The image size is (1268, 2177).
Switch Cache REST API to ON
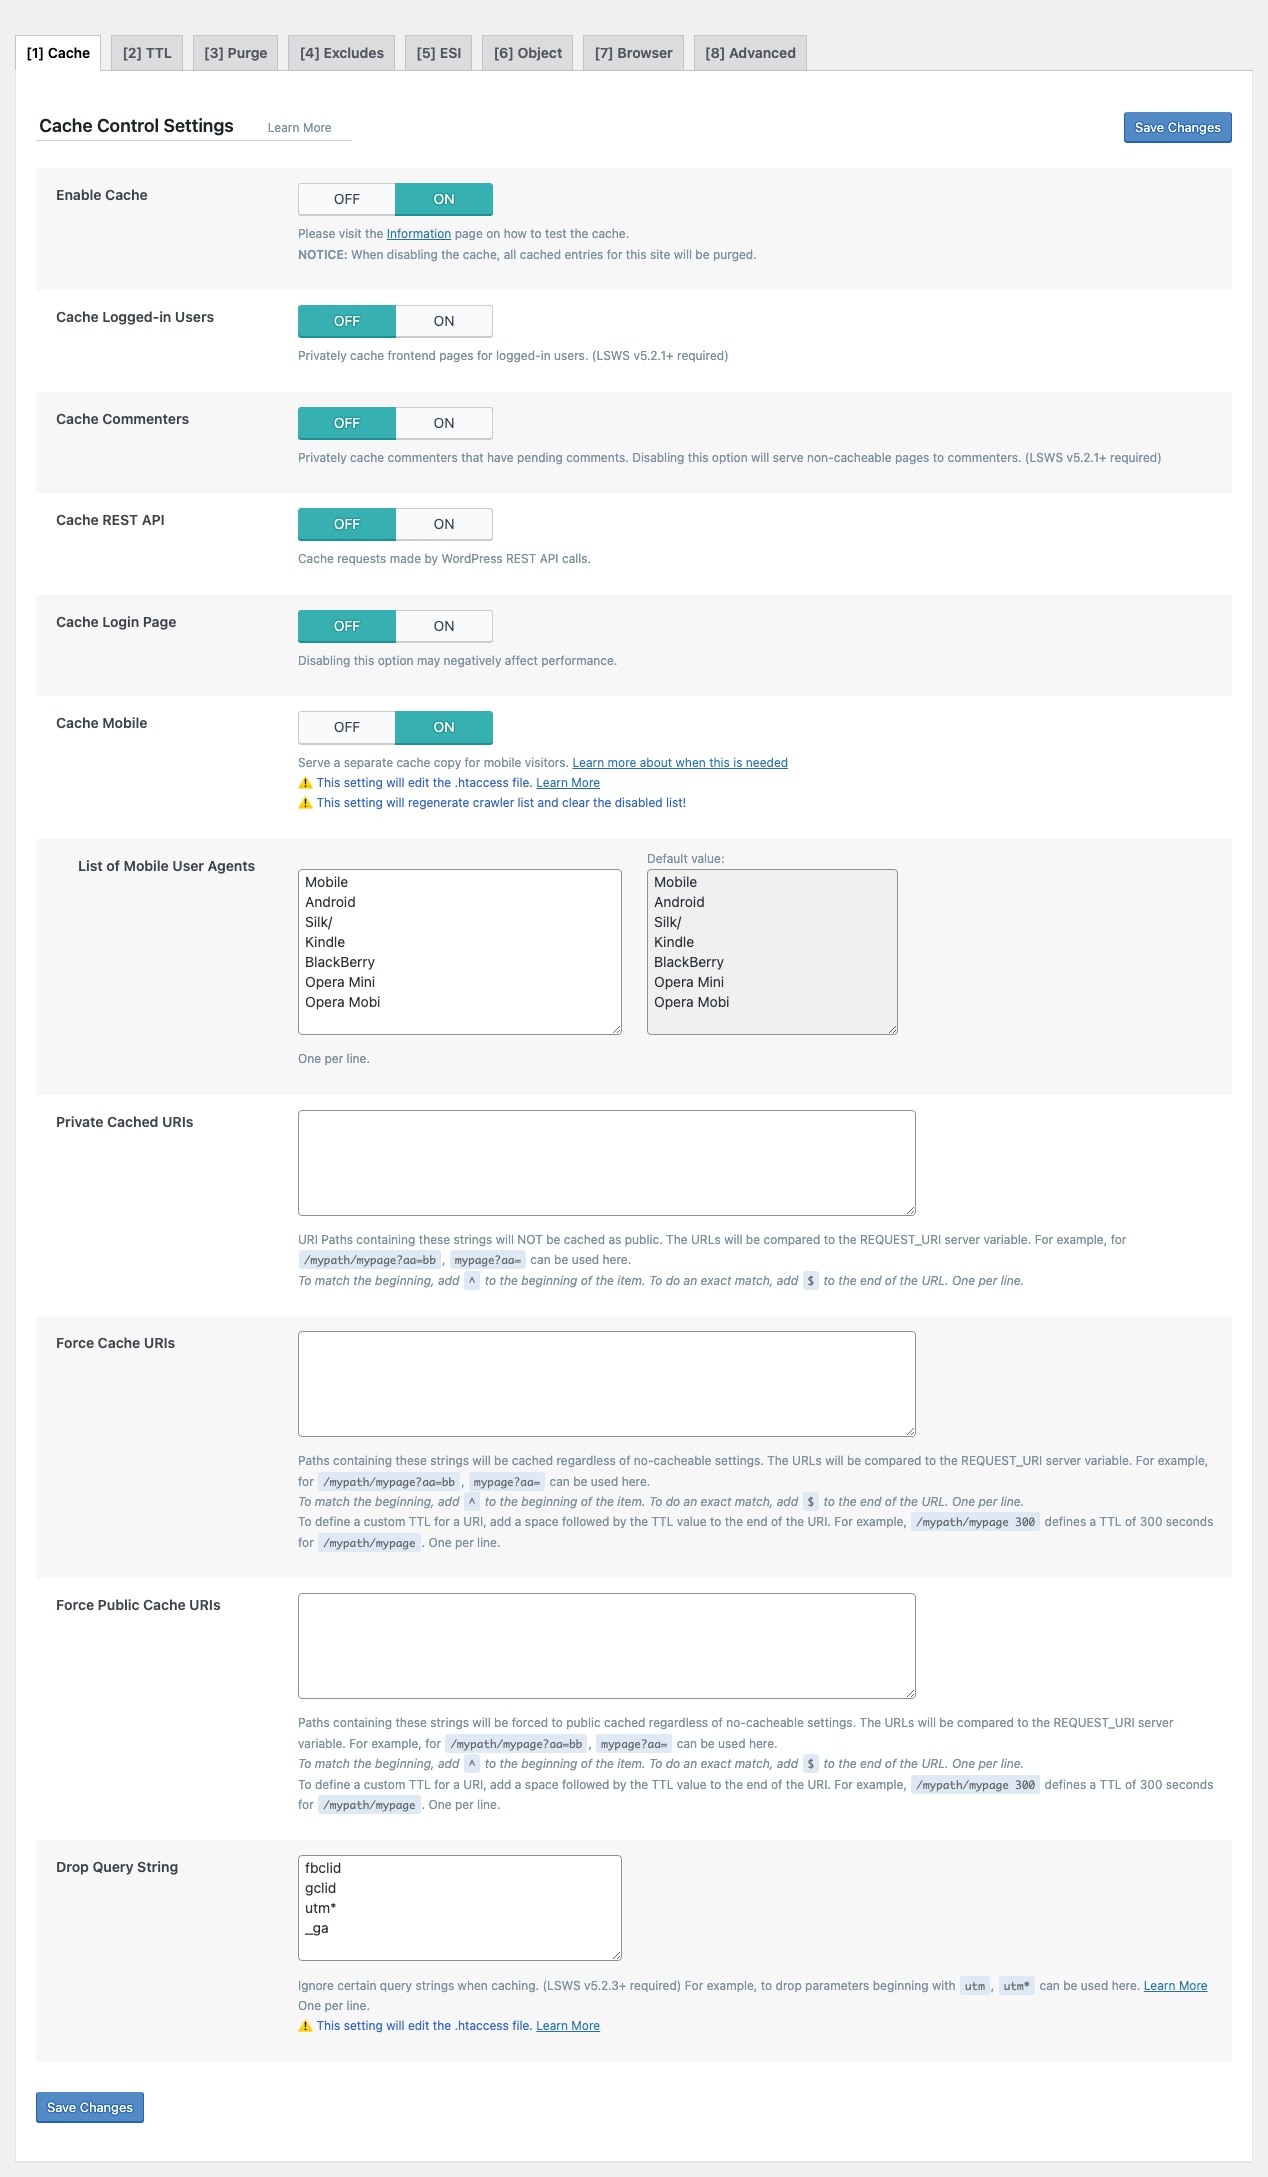tap(444, 524)
